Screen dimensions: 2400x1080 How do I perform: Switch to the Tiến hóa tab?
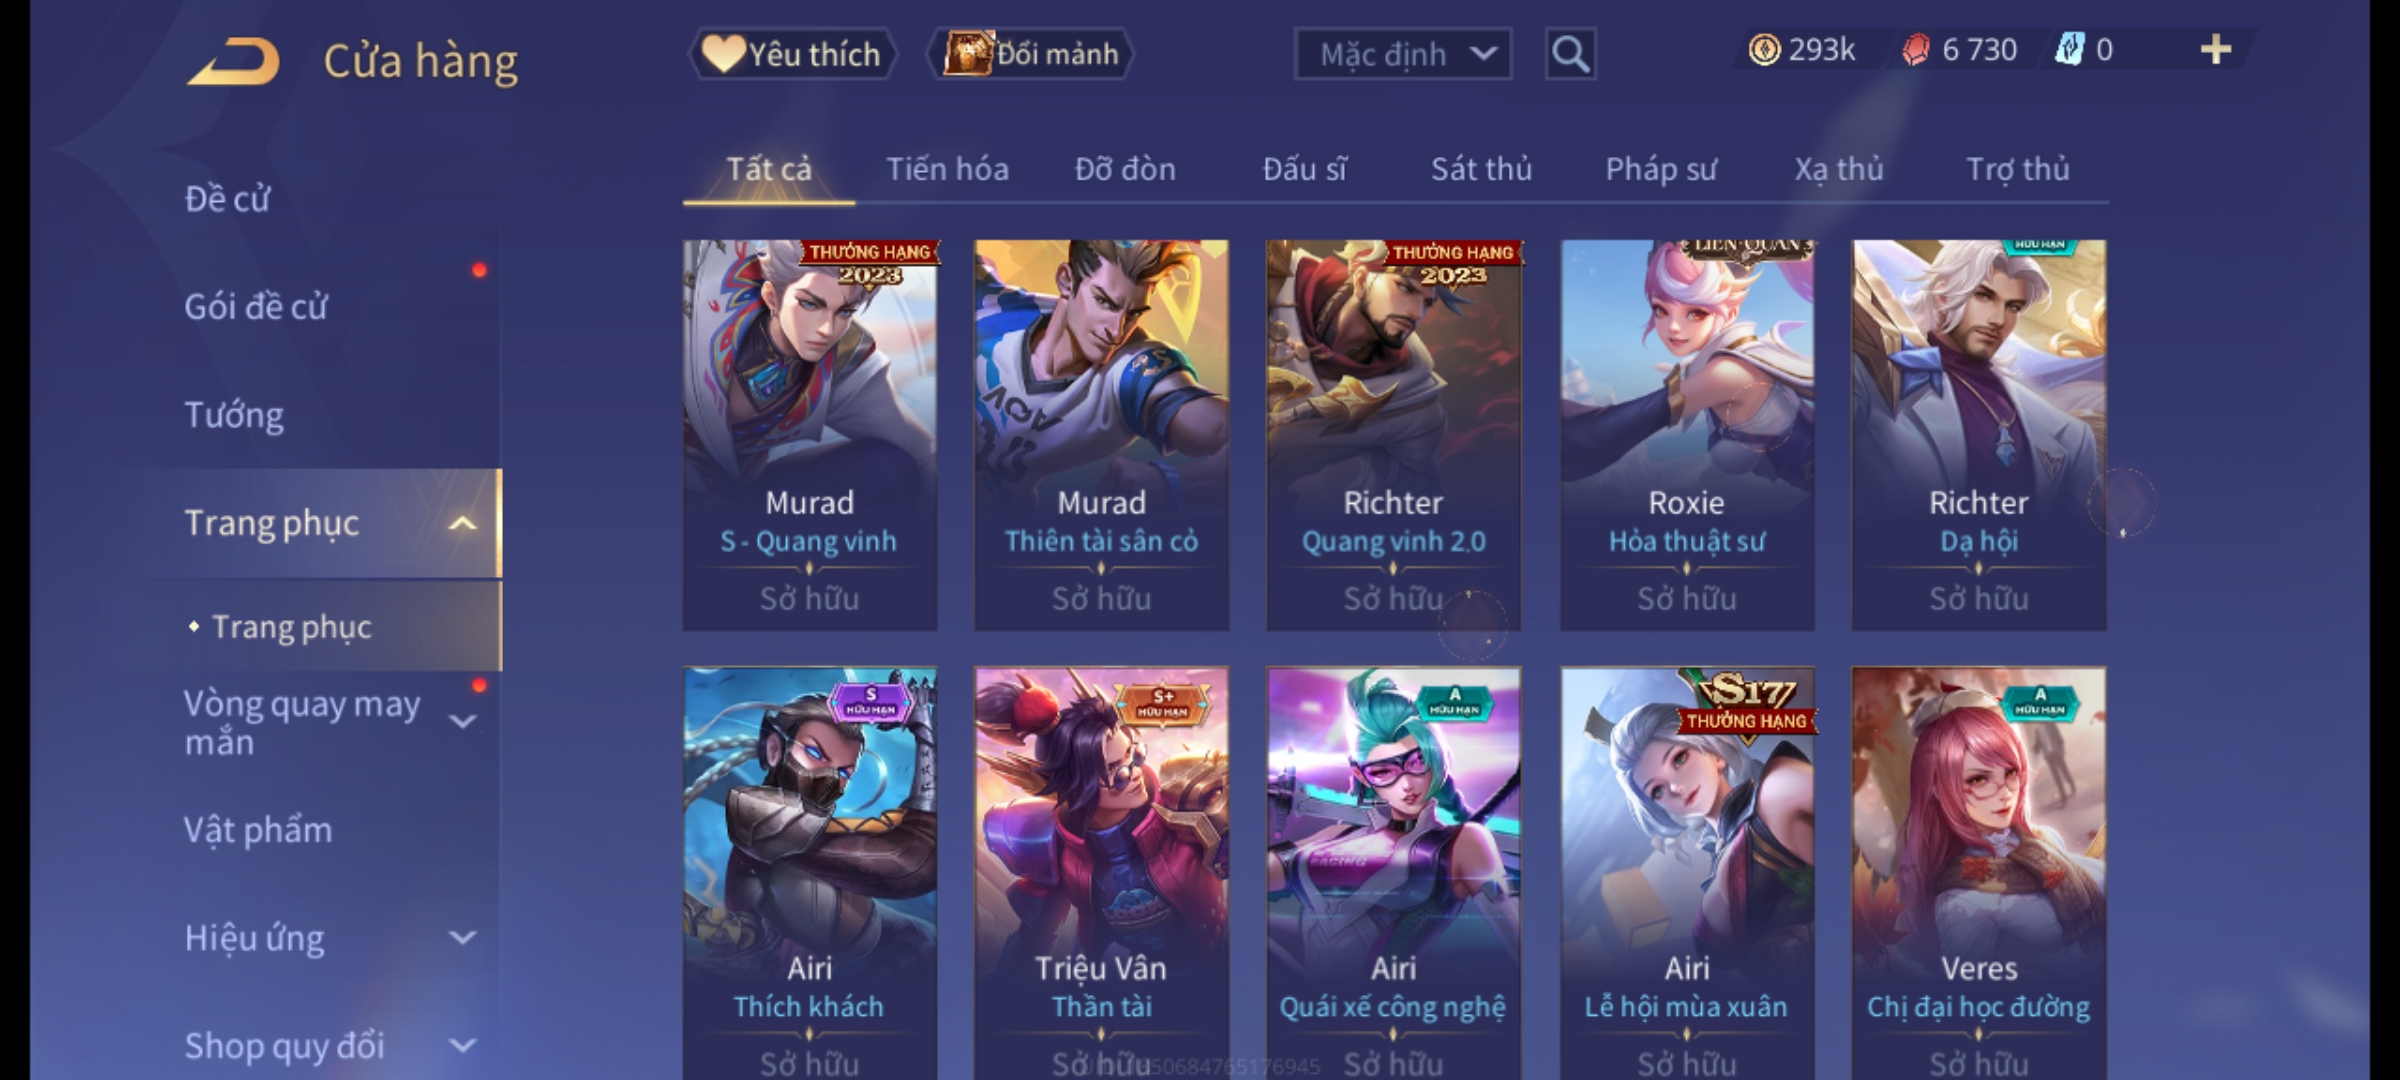[x=947, y=169]
